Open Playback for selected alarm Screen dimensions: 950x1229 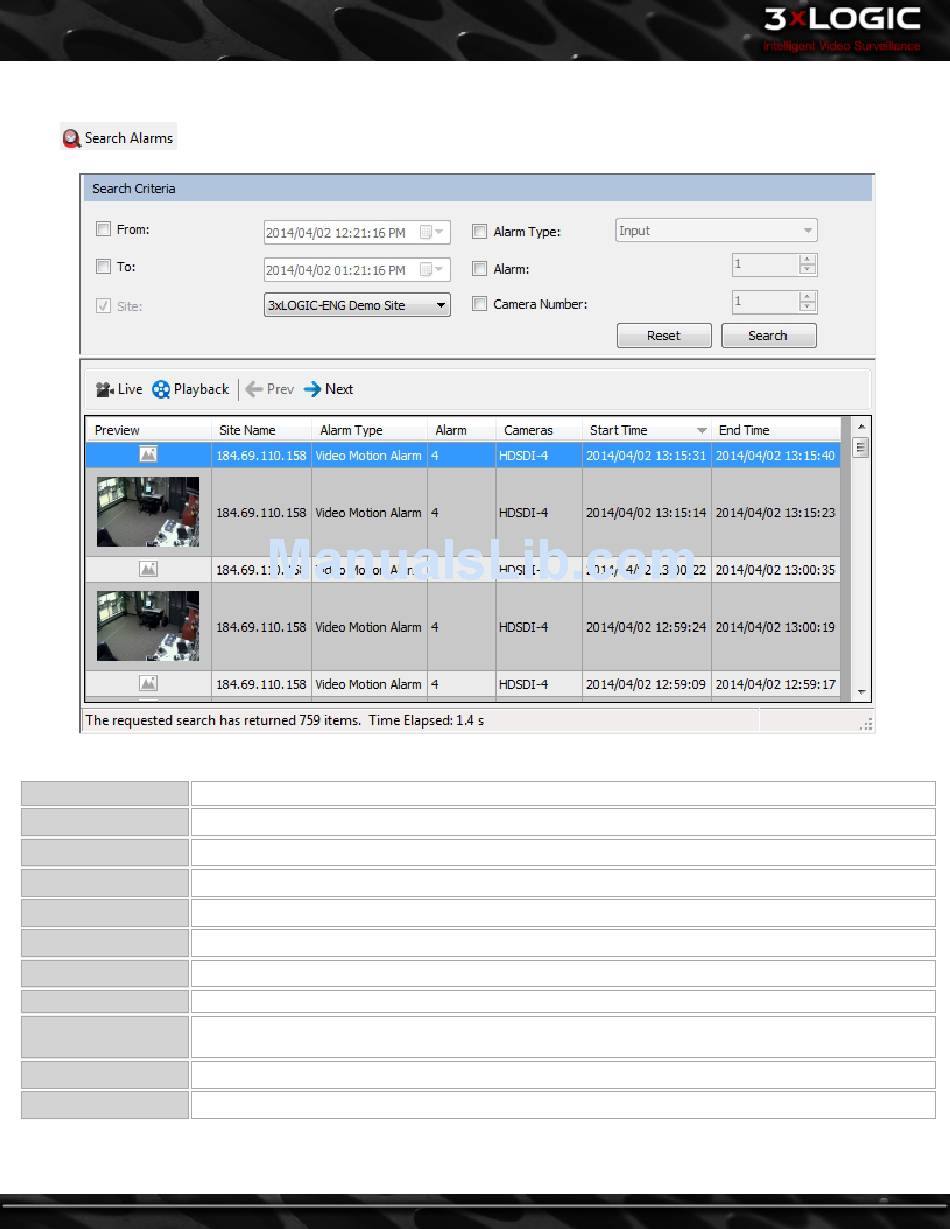coord(190,389)
